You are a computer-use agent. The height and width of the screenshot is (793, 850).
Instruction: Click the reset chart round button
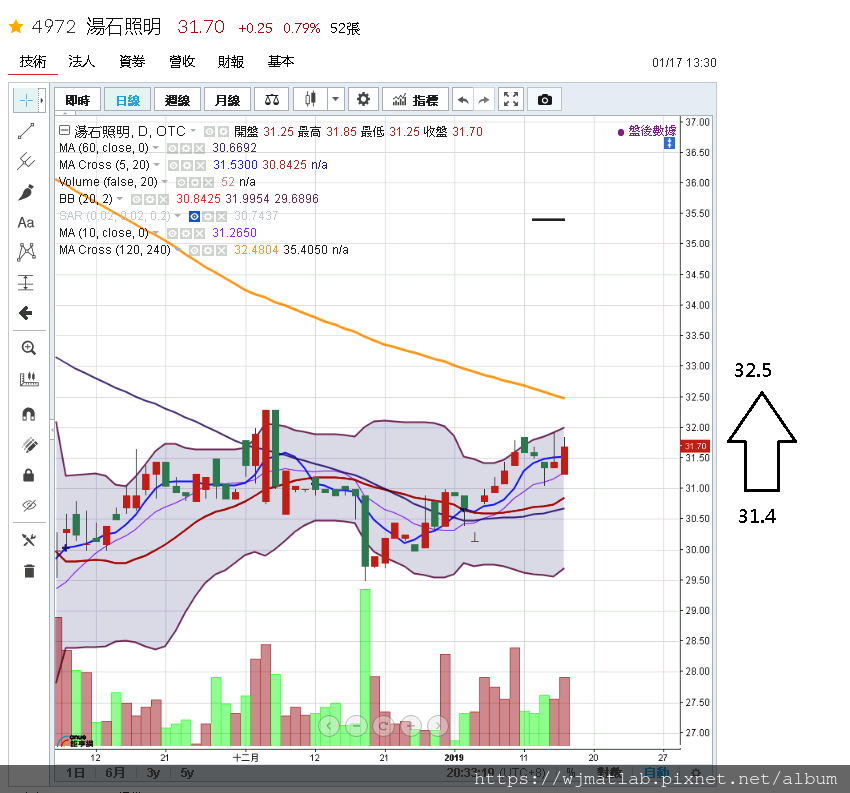click(x=383, y=725)
